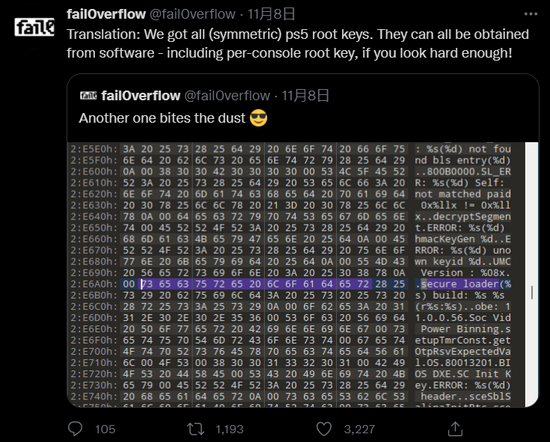Image resolution: width=550 pixels, height=442 pixels.
Task: Open the quoted tweet's @fail0verflow handle
Action: click(227, 95)
